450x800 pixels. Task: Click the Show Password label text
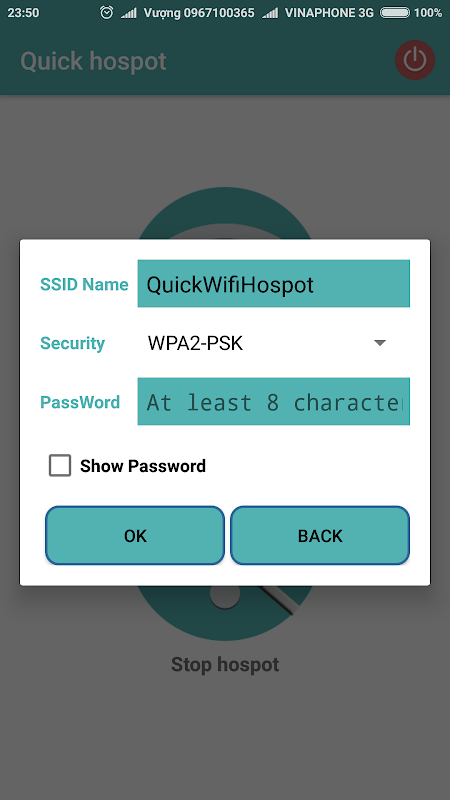(143, 466)
